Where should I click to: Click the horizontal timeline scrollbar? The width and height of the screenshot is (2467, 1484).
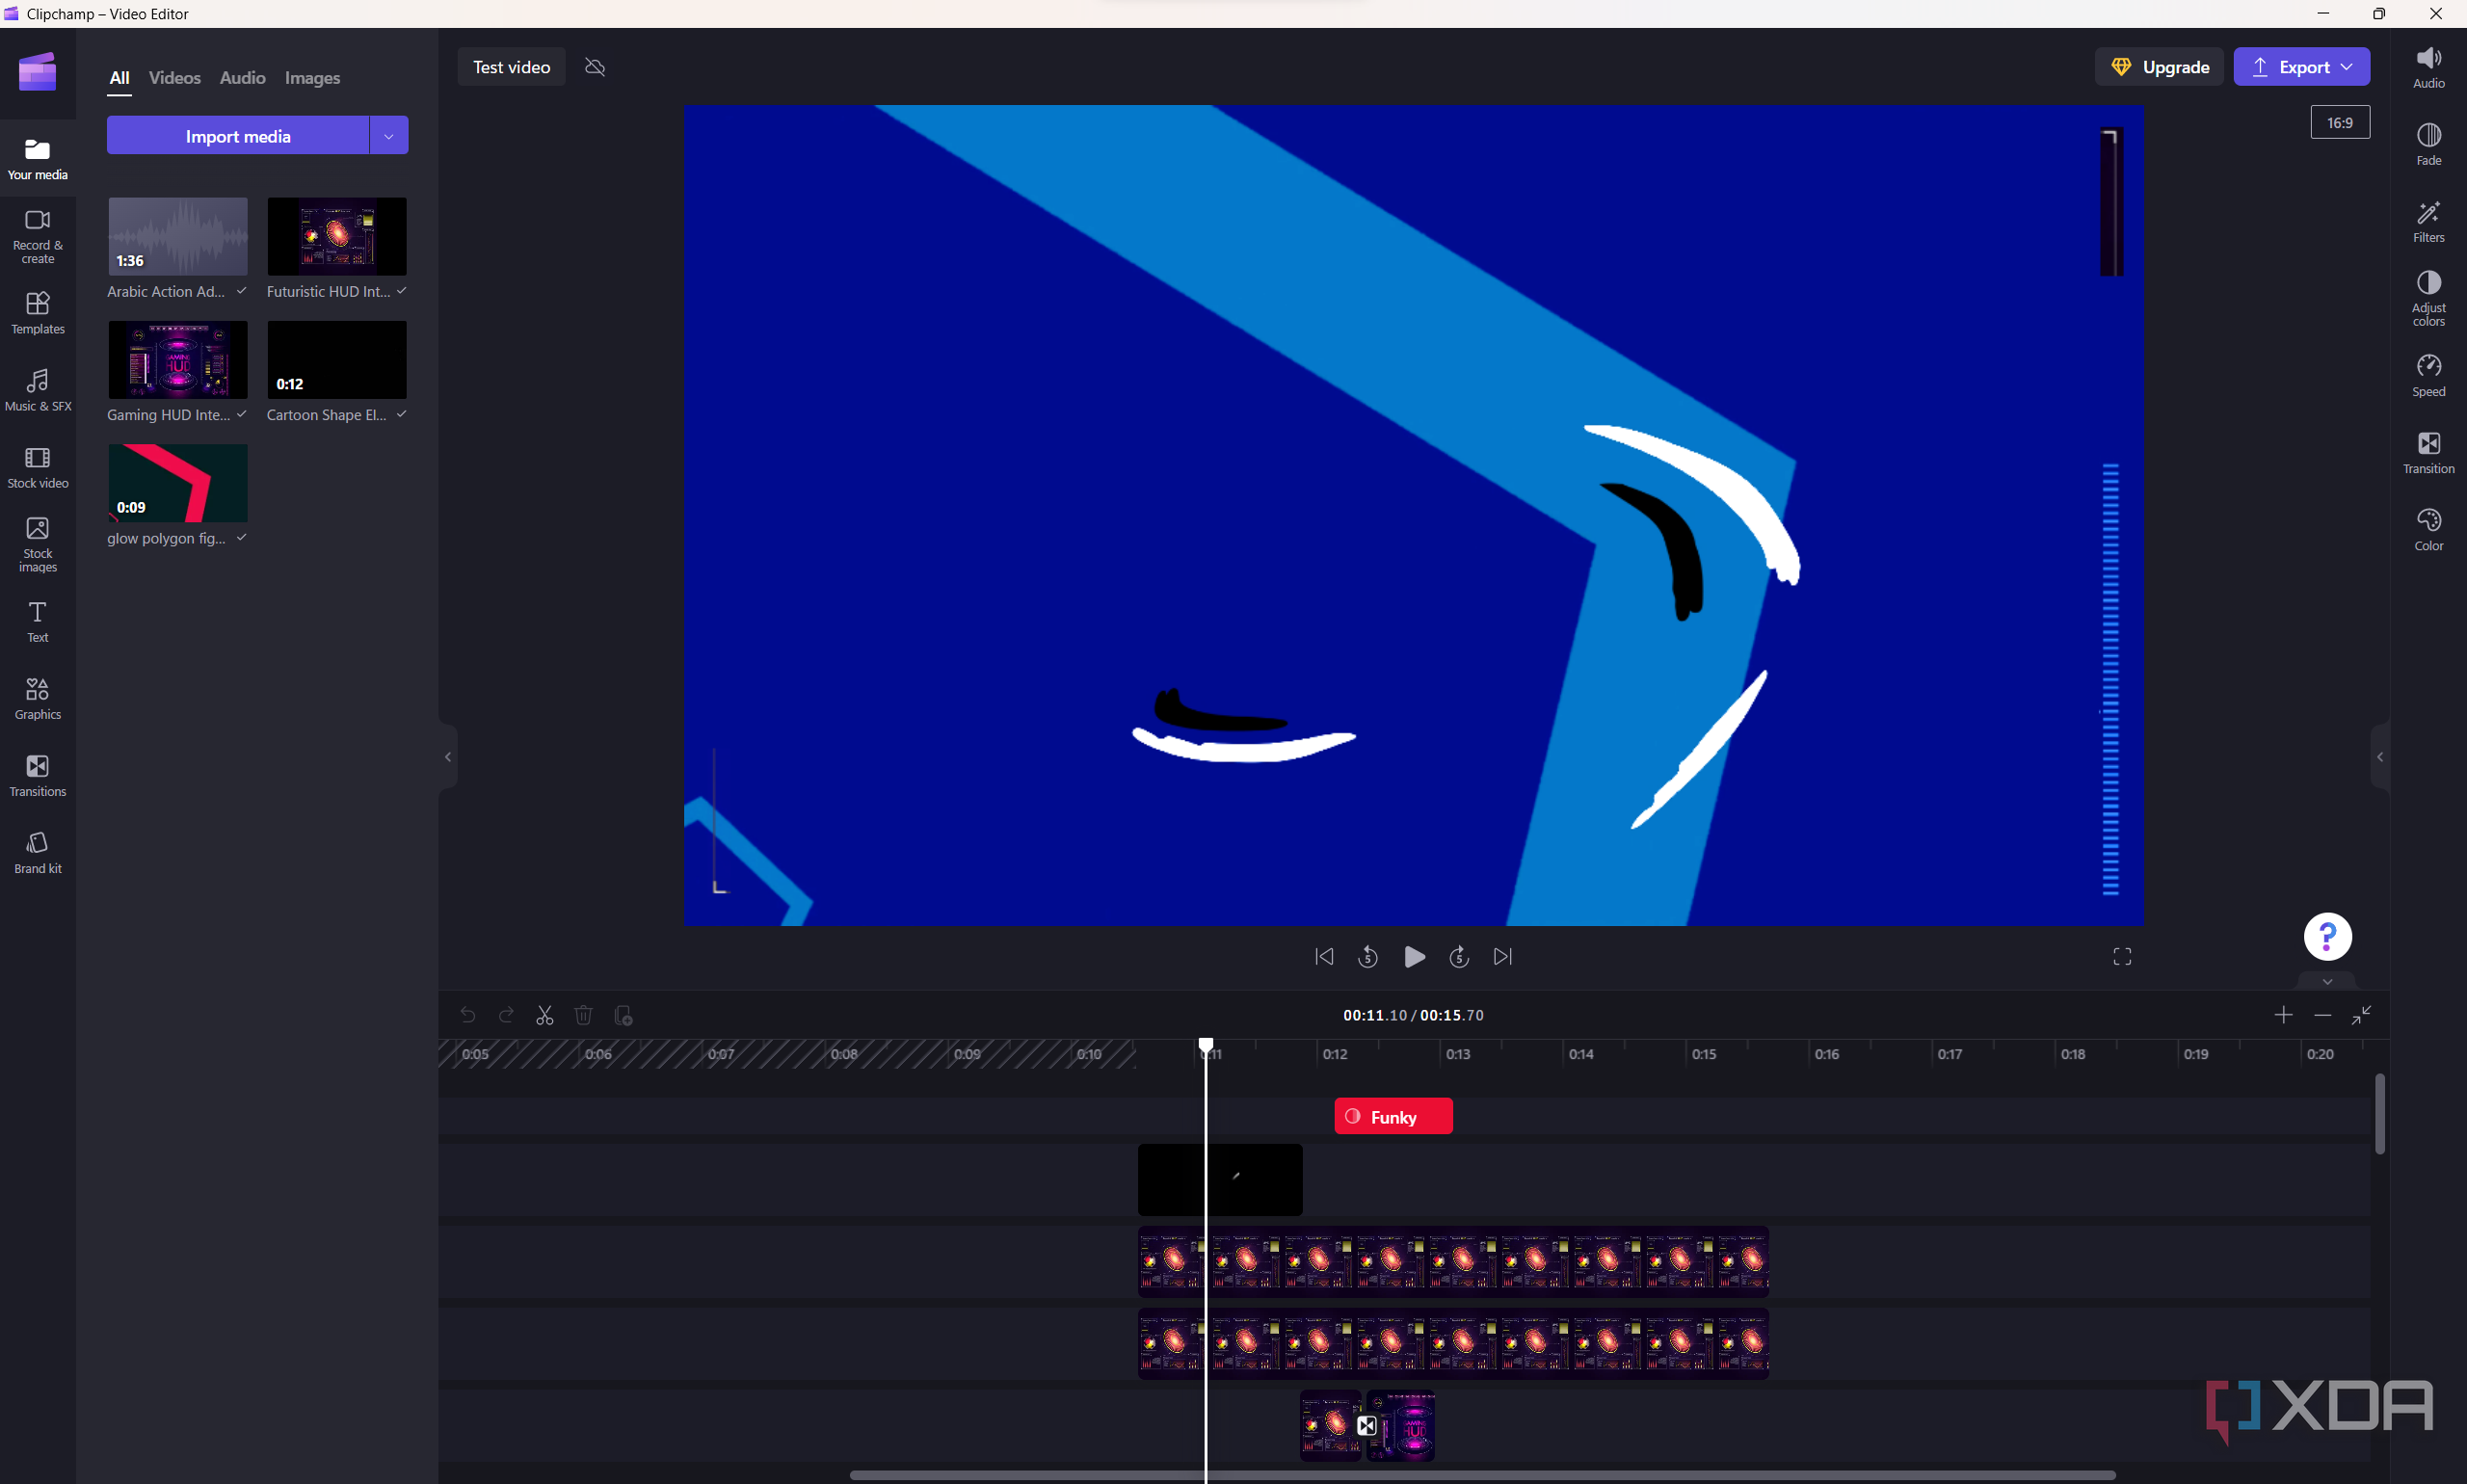click(1482, 1475)
